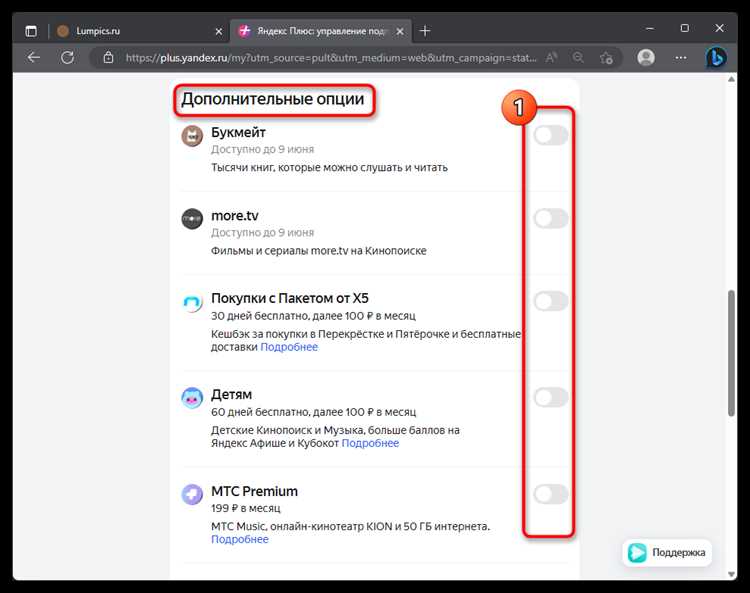750x593 pixels.
Task: Click the address bar URL
Action: (331, 58)
